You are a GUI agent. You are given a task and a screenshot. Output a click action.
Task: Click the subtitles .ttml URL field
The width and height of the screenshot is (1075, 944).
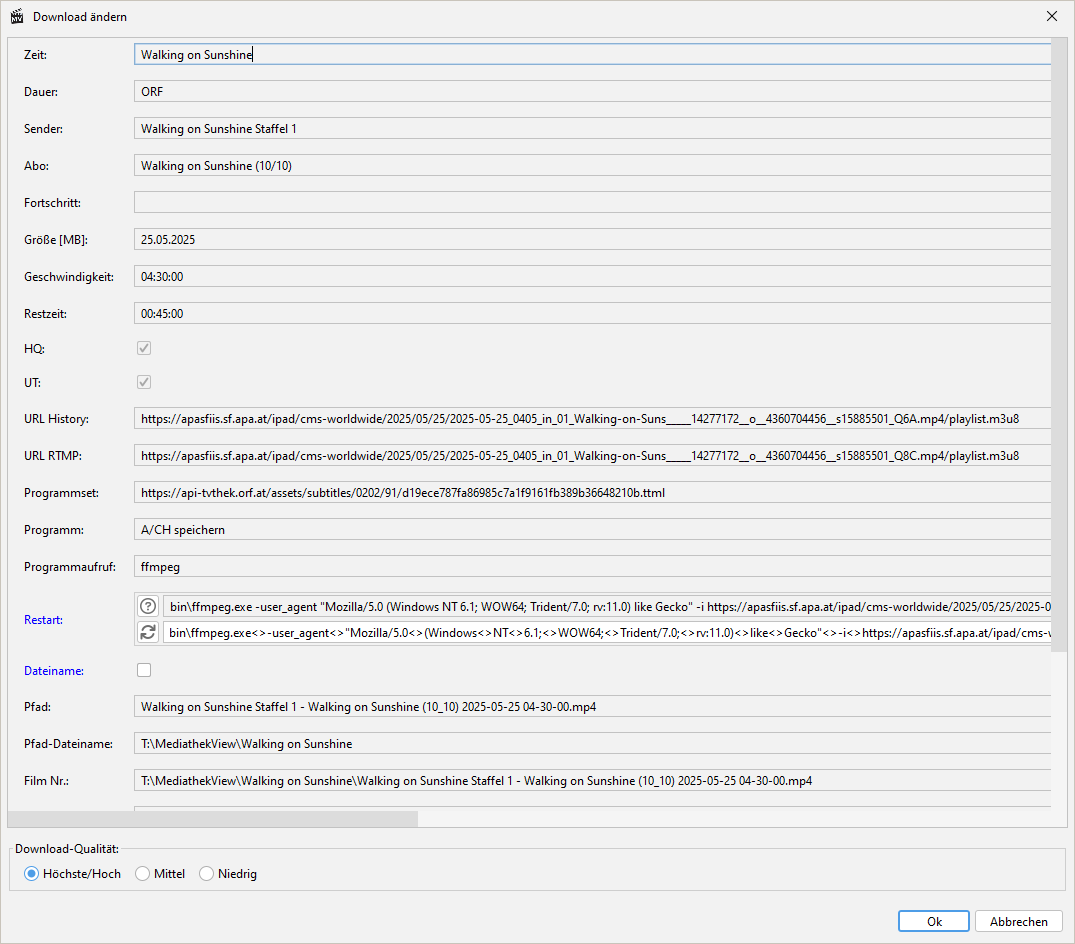(x=592, y=493)
